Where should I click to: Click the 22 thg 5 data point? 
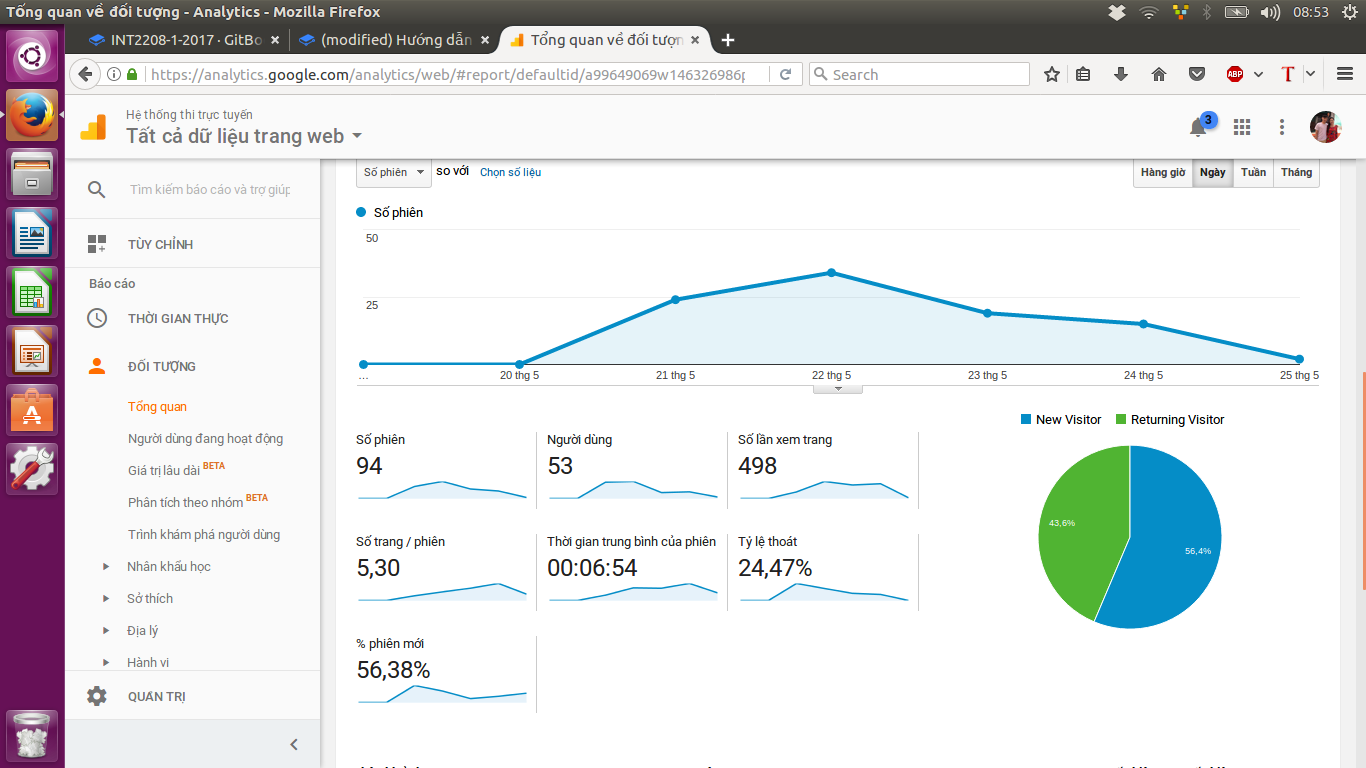point(831,273)
